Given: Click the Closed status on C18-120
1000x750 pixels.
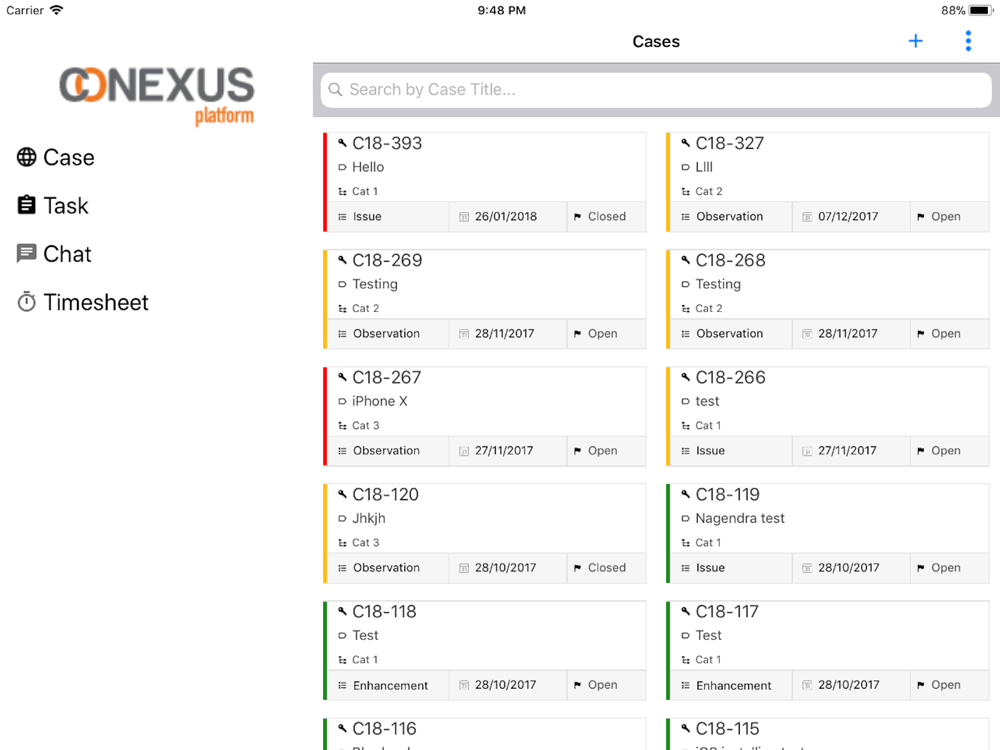Looking at the screenshot, I should pyautogui.click(x=606, y=568).
